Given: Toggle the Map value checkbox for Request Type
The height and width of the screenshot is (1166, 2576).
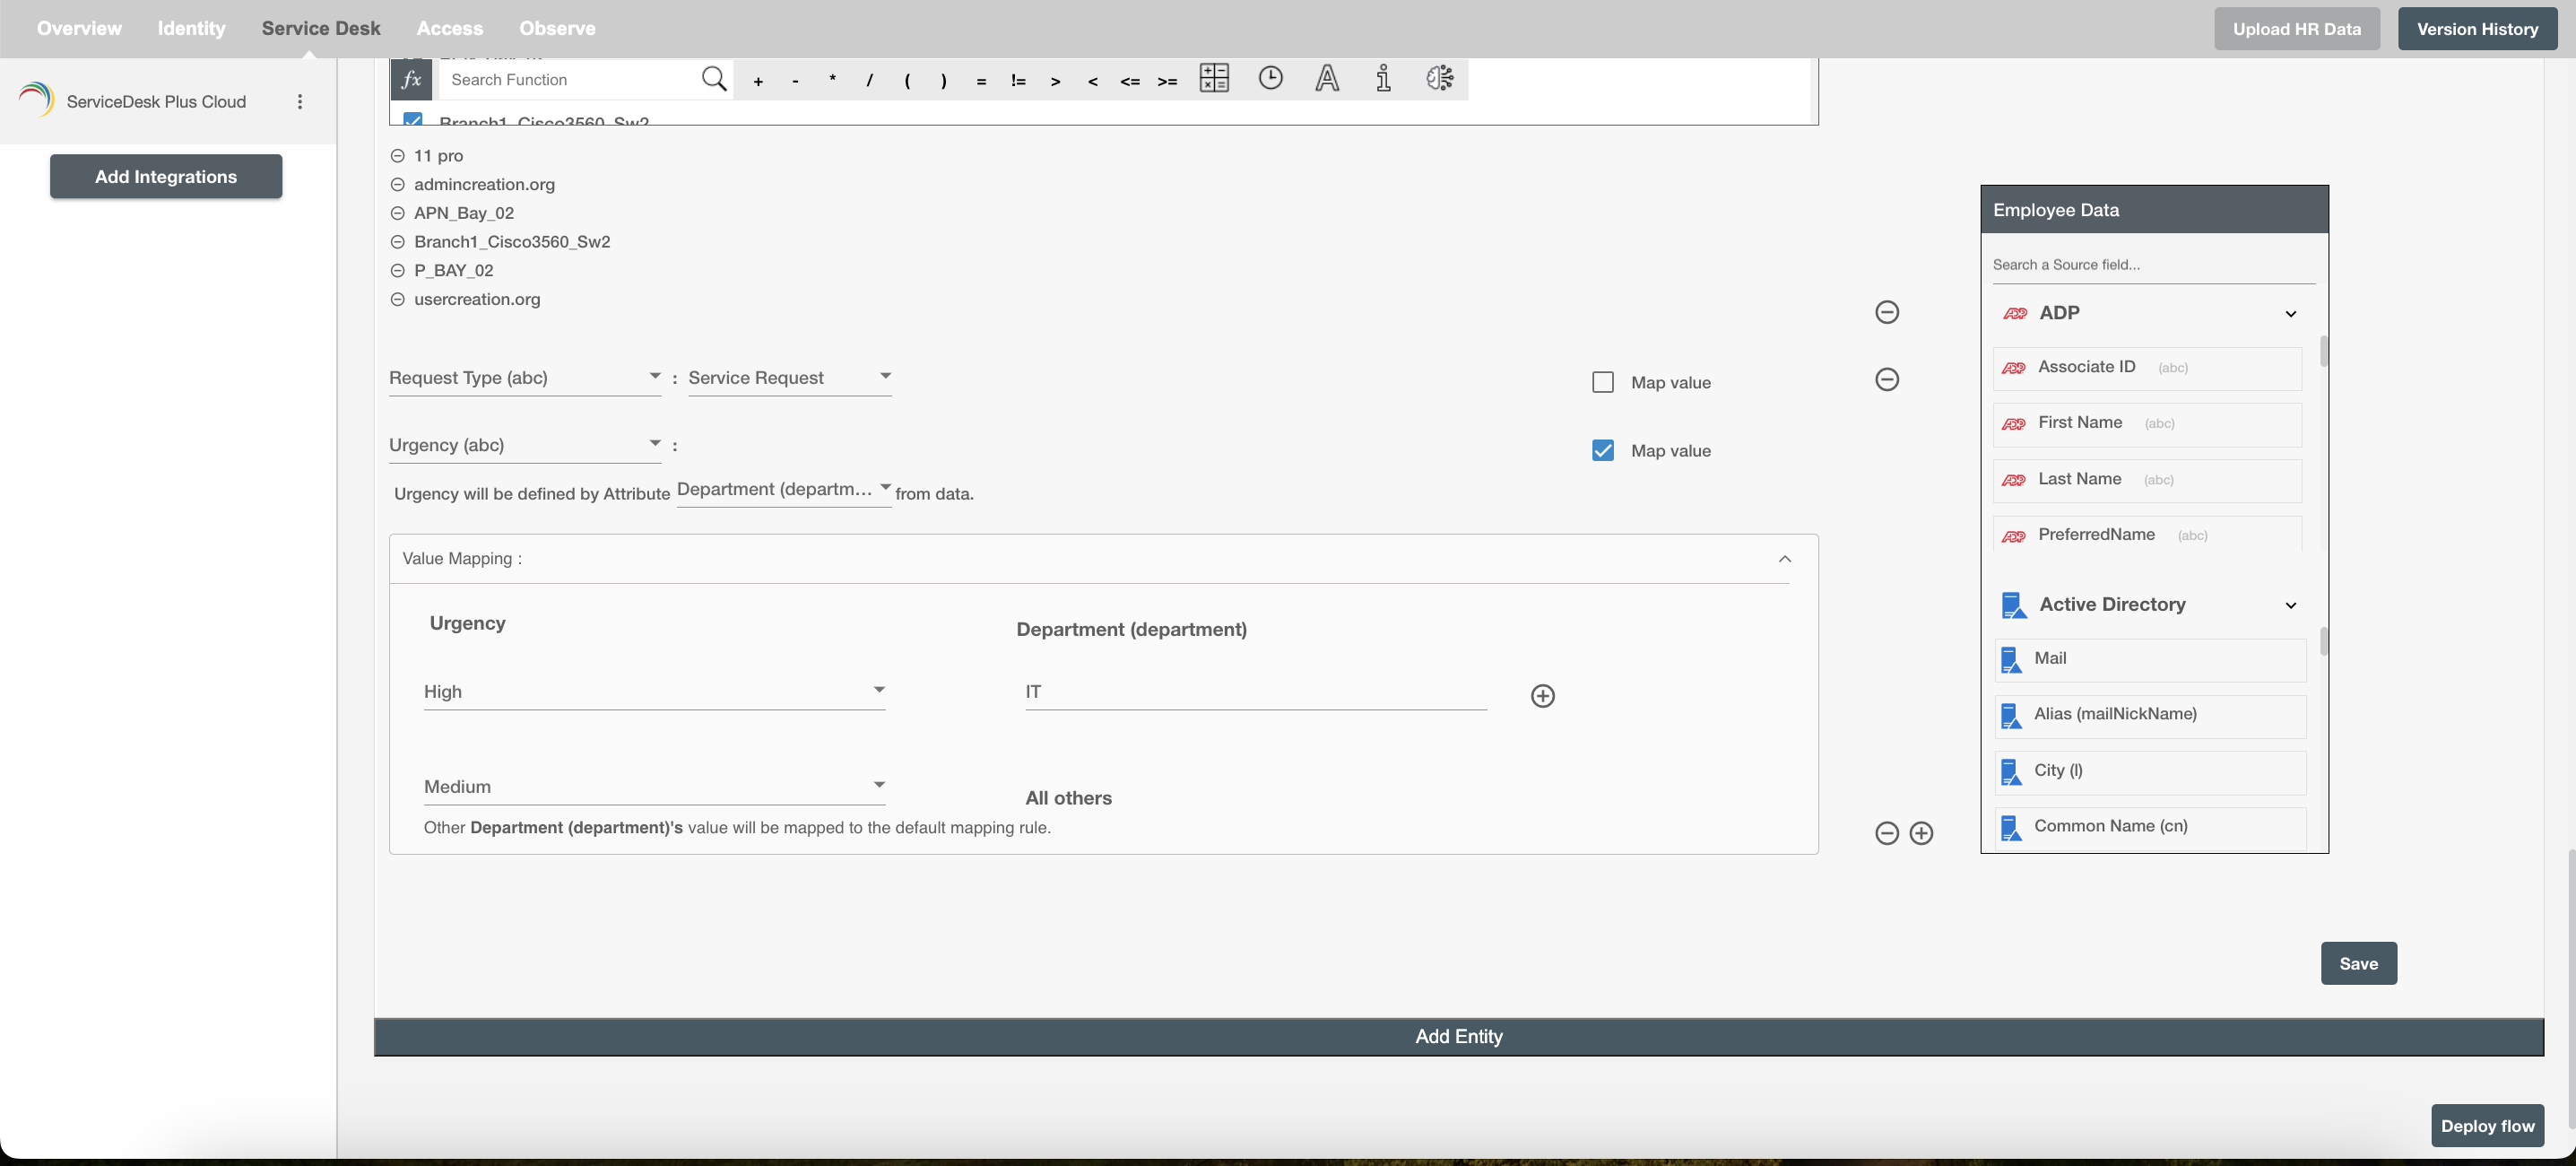Looking at the screenshot, I should (1603, 381).
